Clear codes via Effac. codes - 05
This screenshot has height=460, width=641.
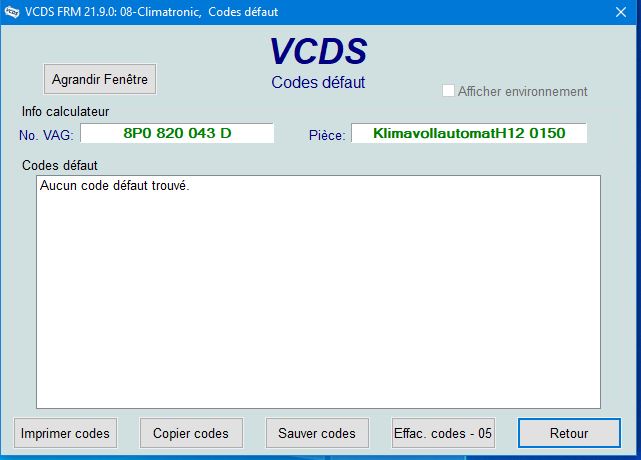(x=443, y=433)
